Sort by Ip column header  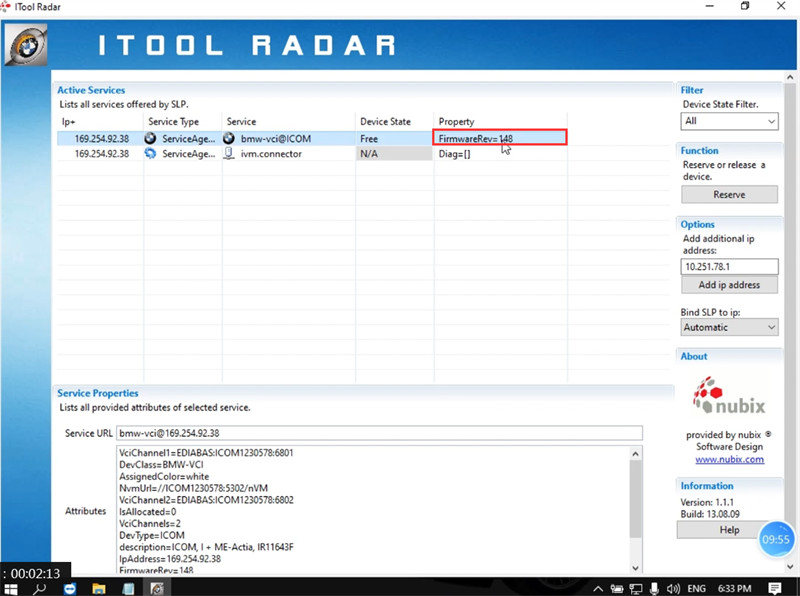pyautogui.click(x=100, y=121)
